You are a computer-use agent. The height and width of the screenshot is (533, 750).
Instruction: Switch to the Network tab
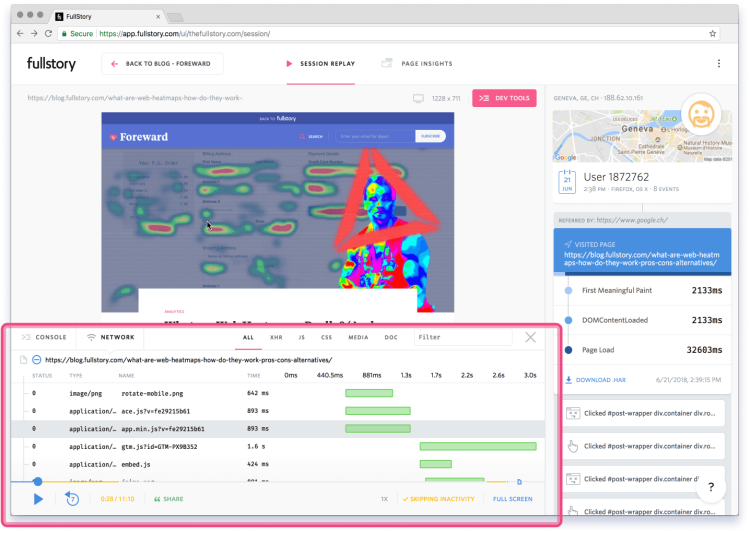pyautogui.click(x=111, y=337)
